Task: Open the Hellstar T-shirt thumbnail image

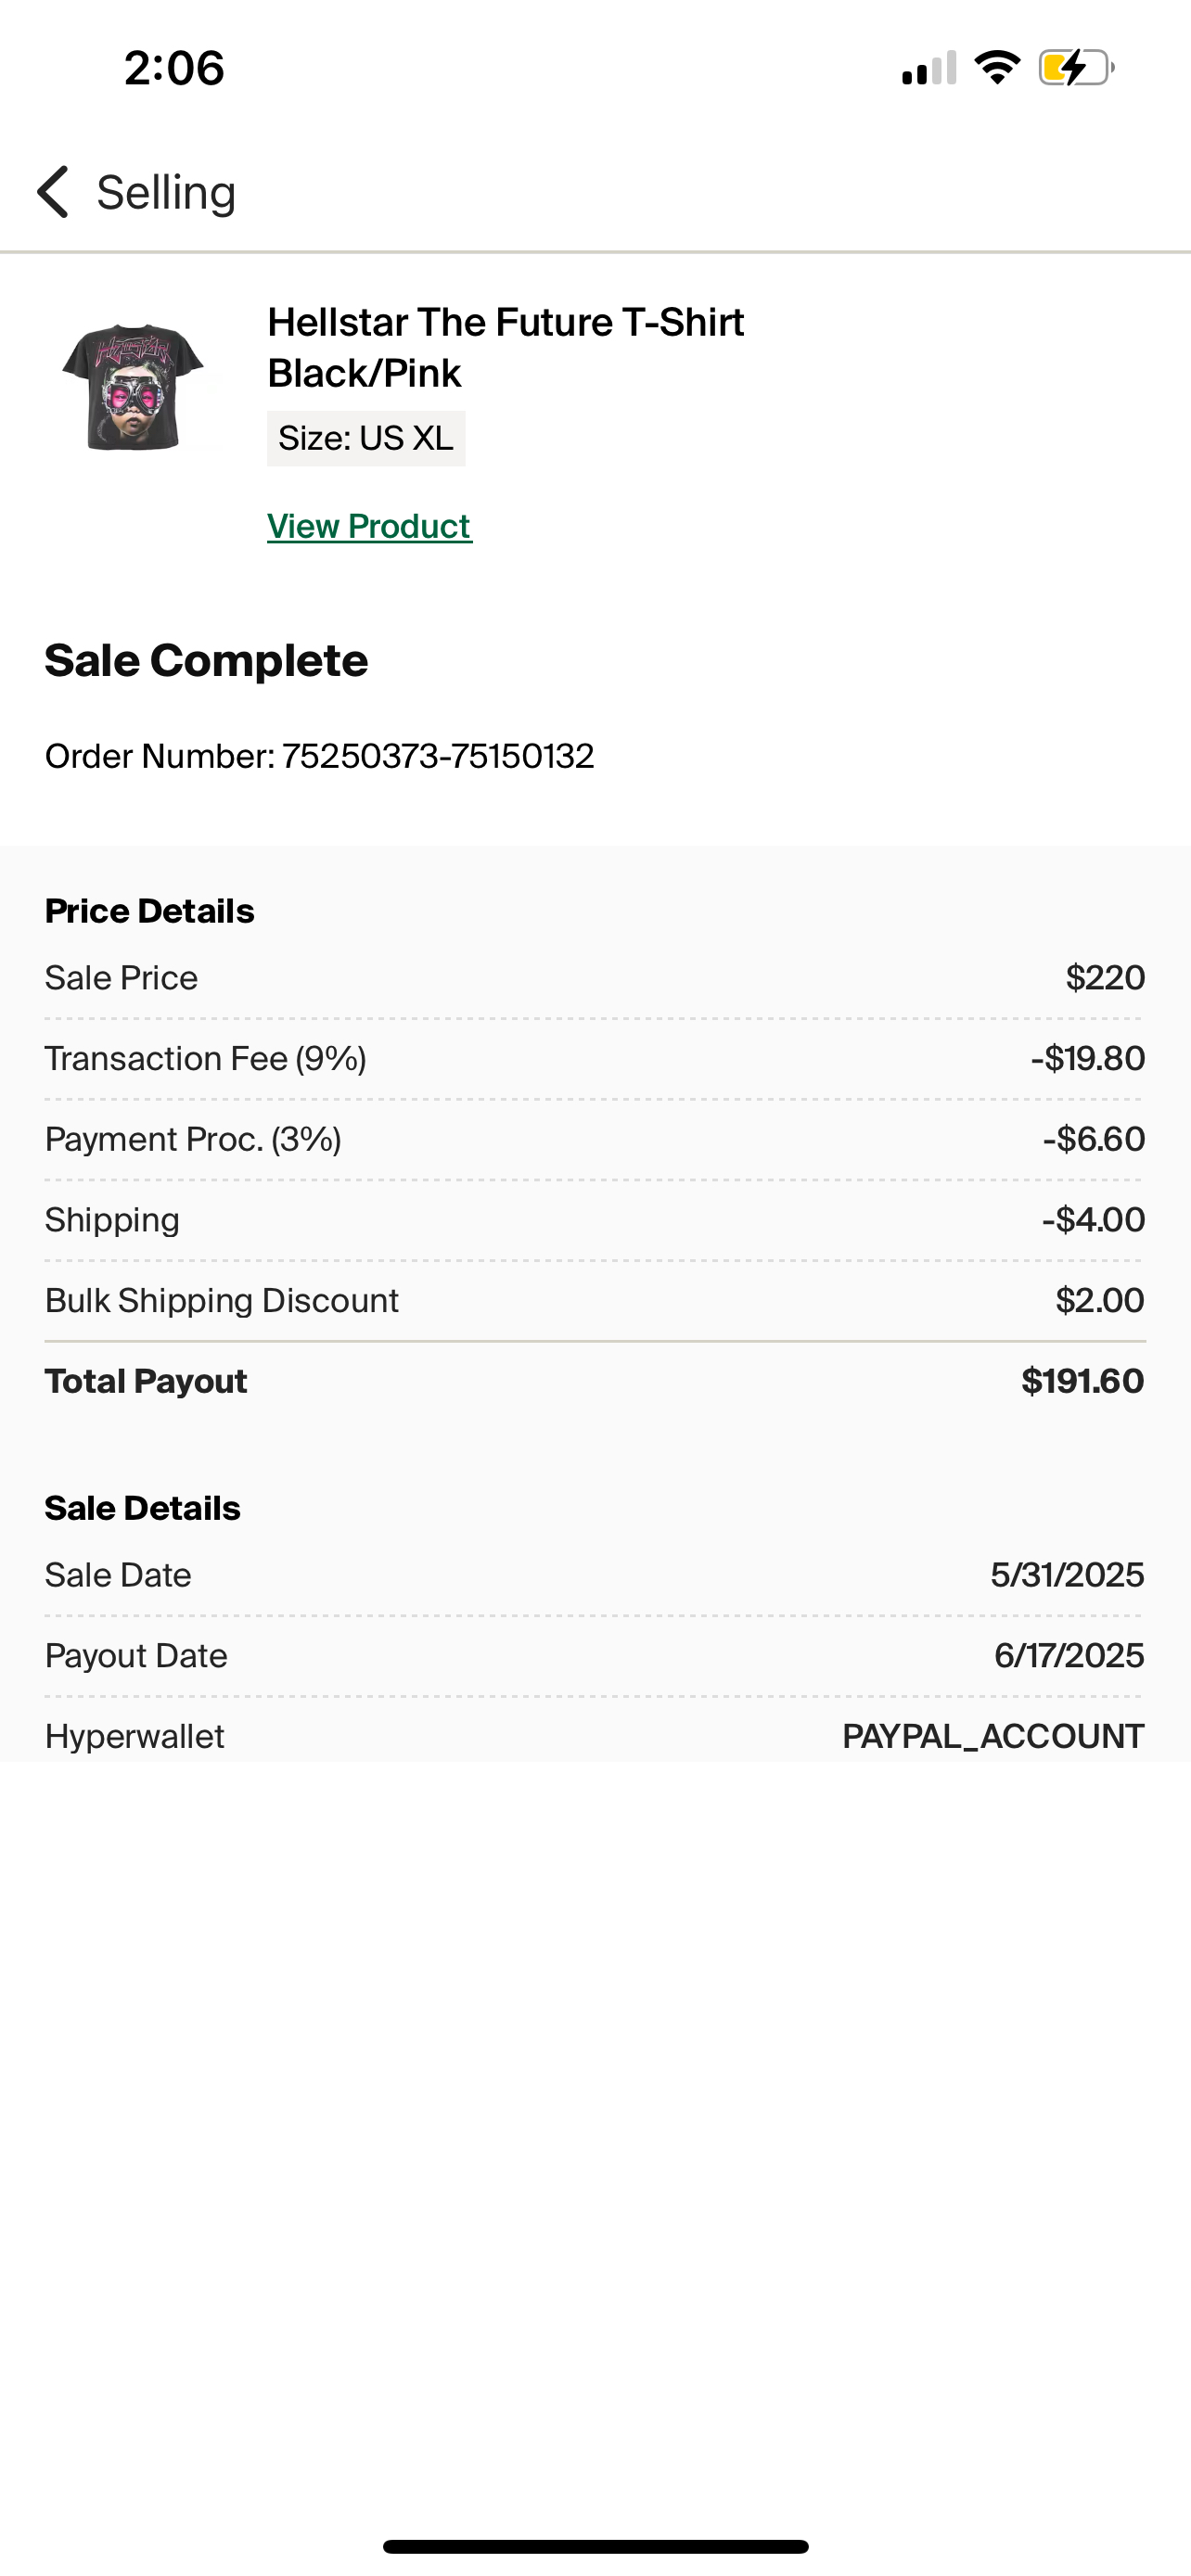Action: point(133,387)
